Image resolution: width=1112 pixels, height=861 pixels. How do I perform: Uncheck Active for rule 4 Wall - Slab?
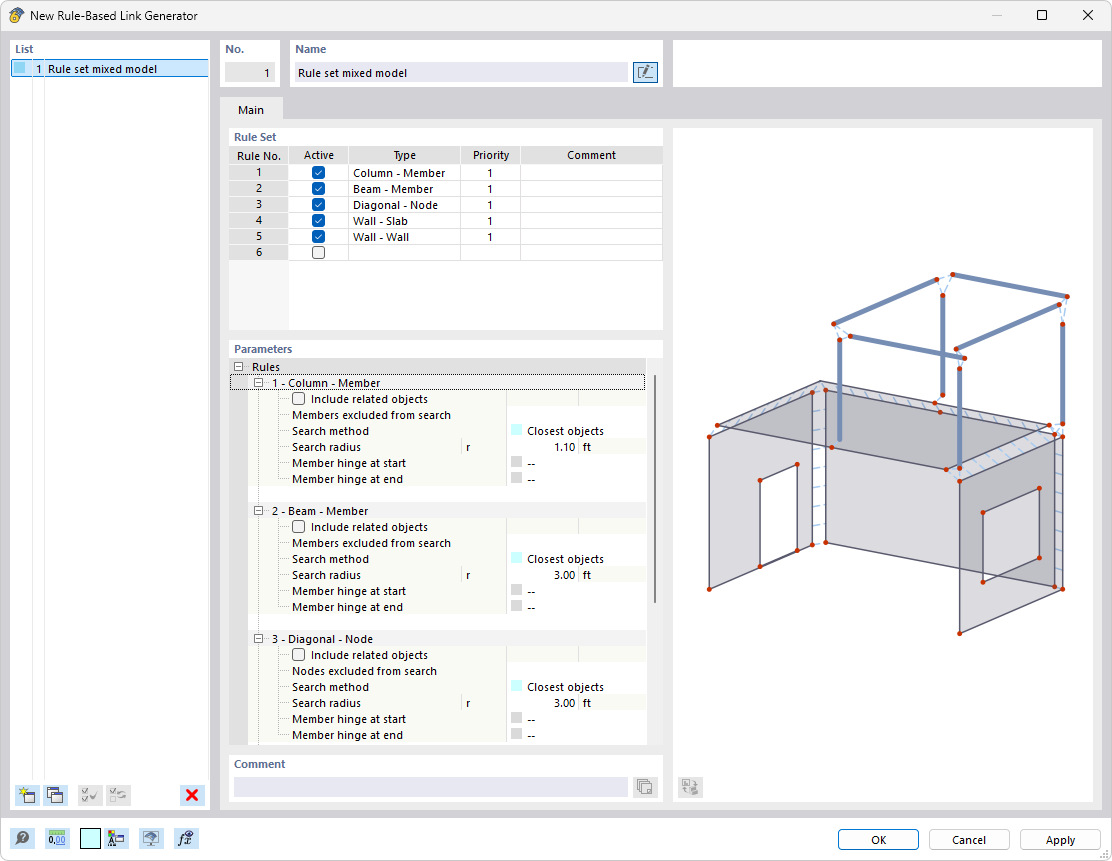pos(318,221)
